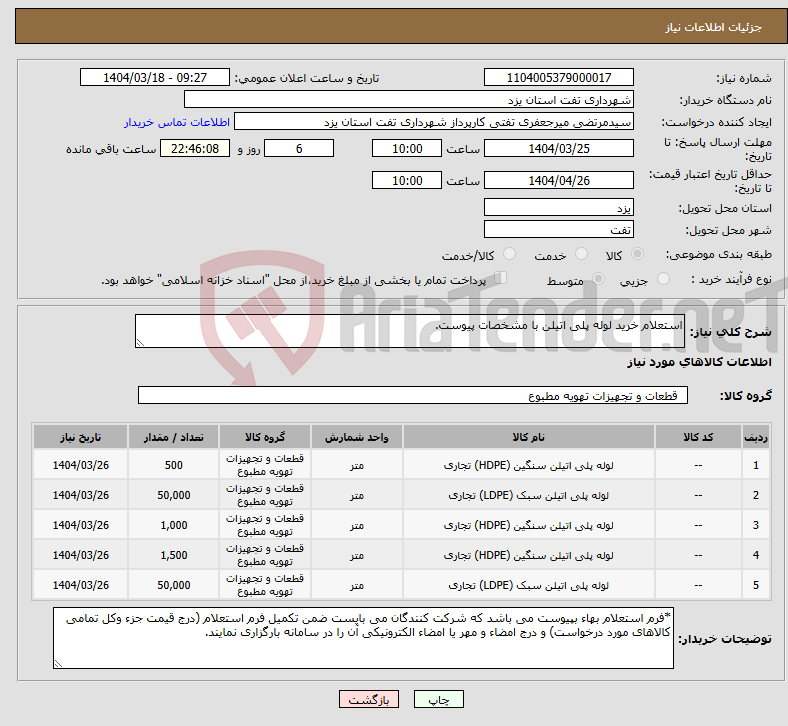Open buyer contact info link
The width and height of the screenshot is (788, 726).
coord(177,122)
